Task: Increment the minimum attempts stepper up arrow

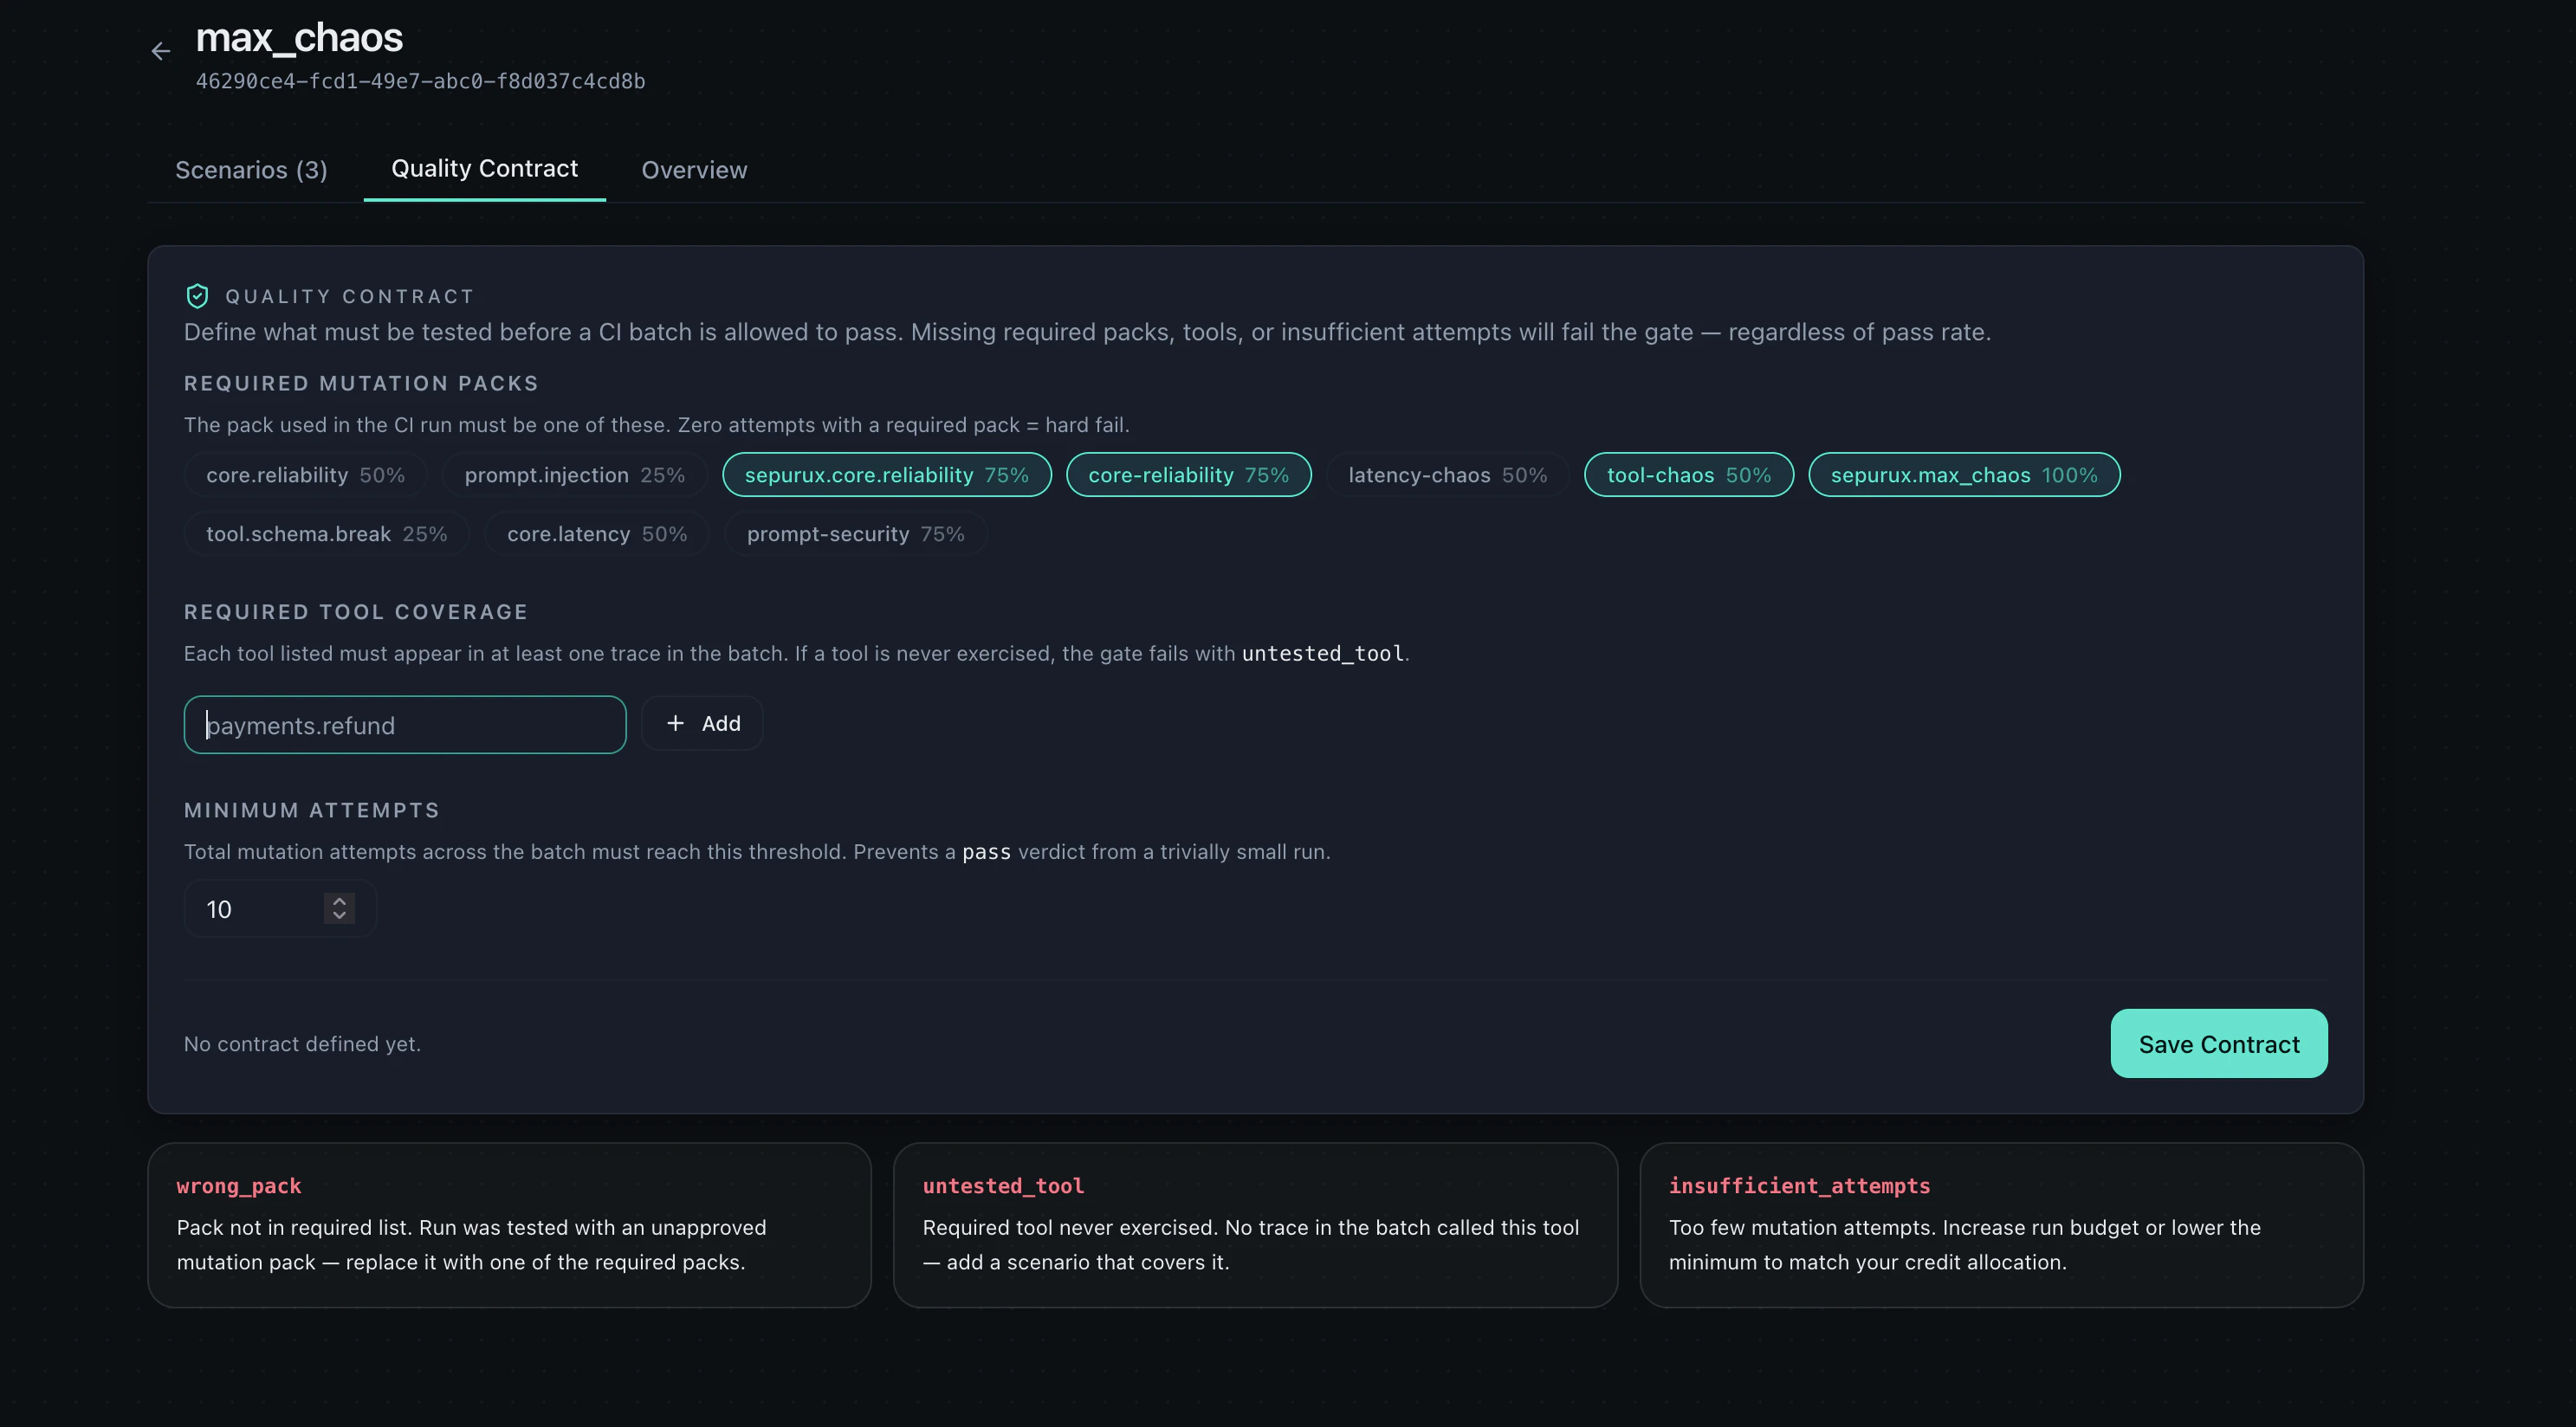Action: (x=339, y=900)
